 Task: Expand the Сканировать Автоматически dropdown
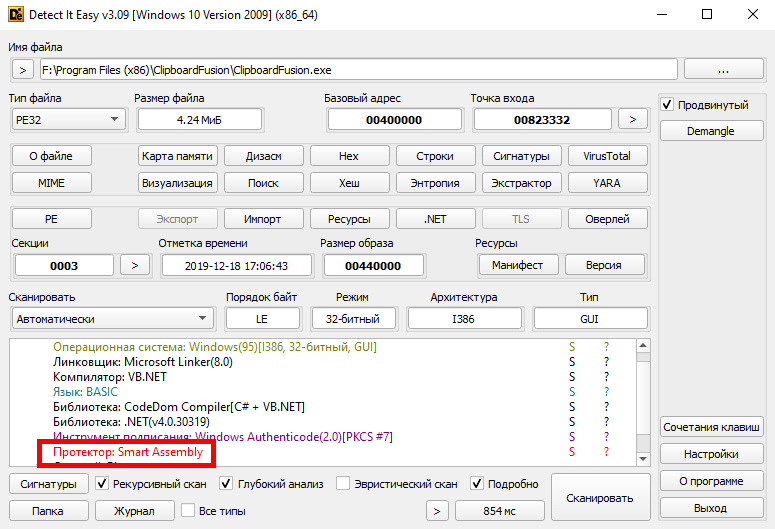(112, 318)
